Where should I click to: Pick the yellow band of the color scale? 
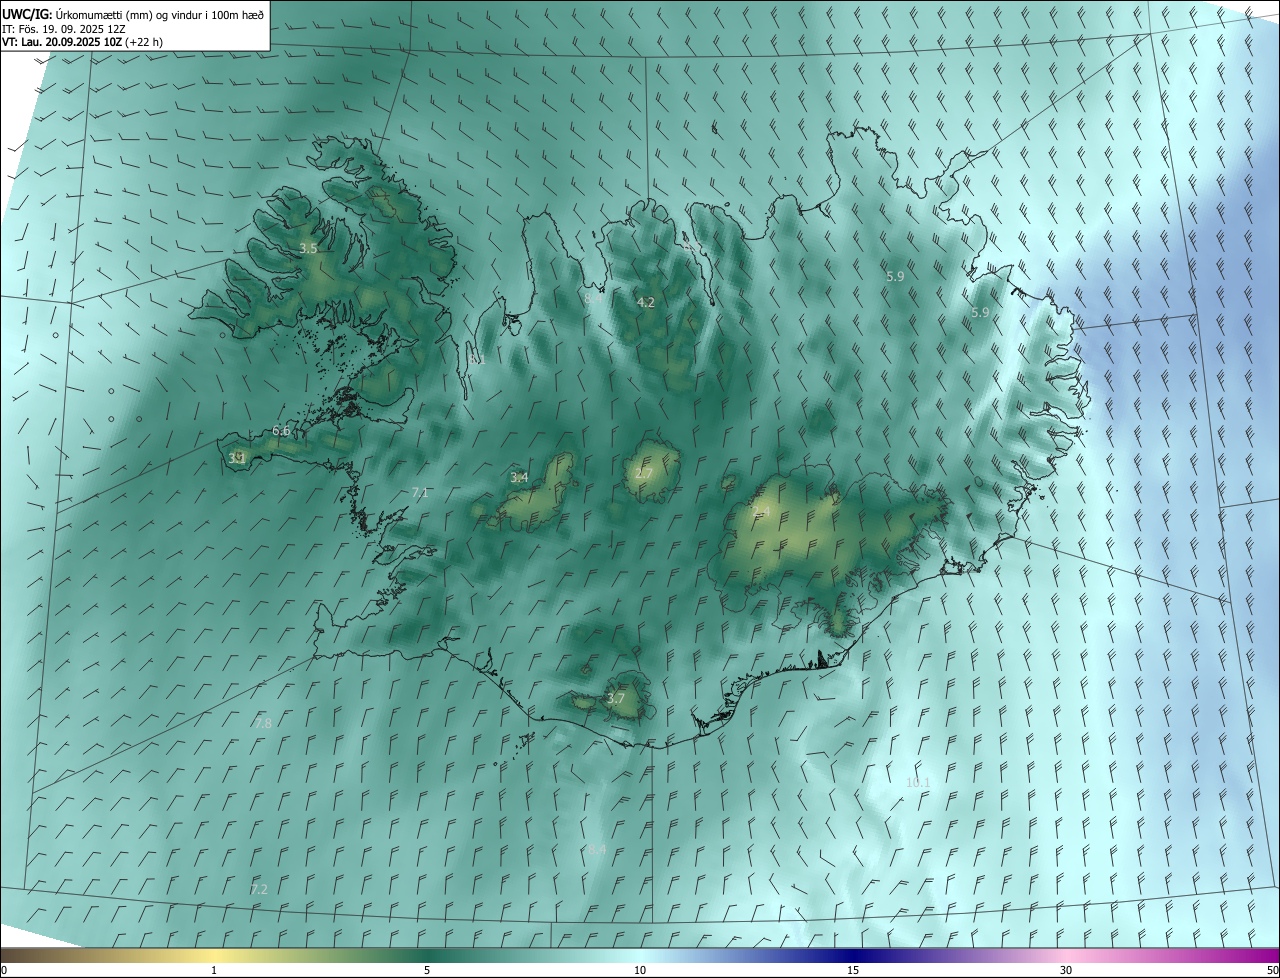click(214, 955)
